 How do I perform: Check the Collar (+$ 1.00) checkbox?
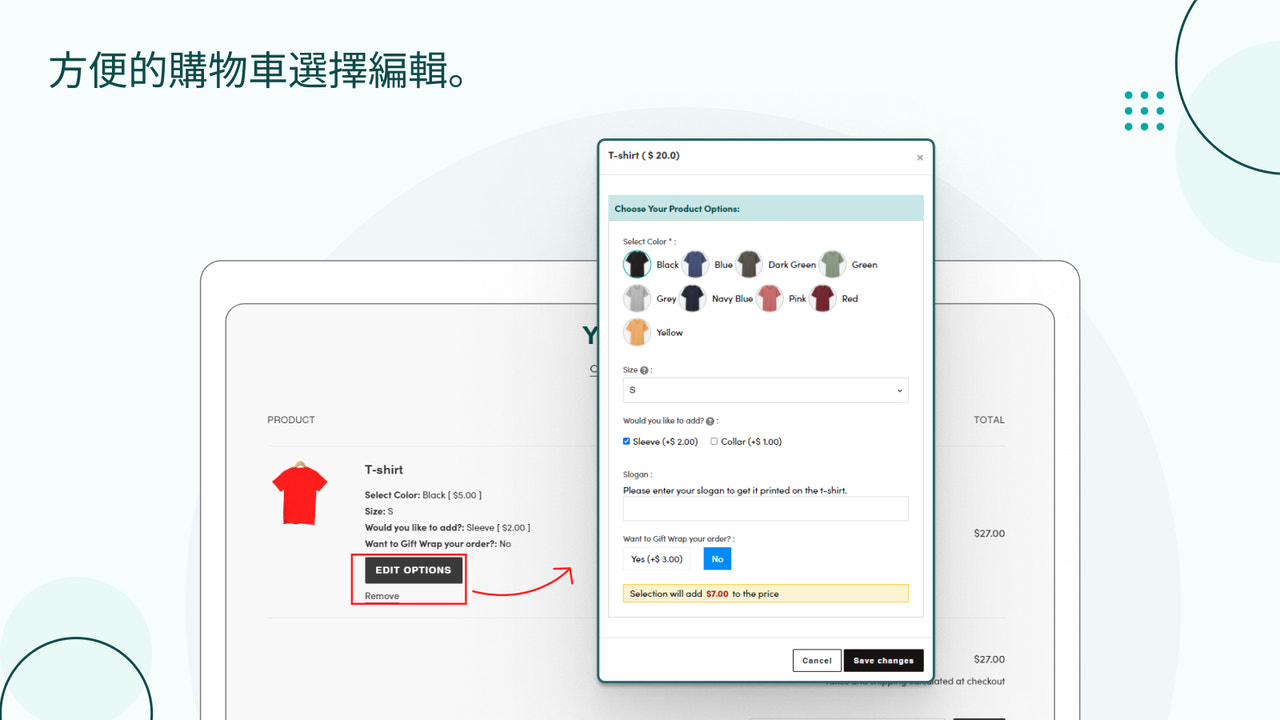pyautogui.click(x=714, y=441)
